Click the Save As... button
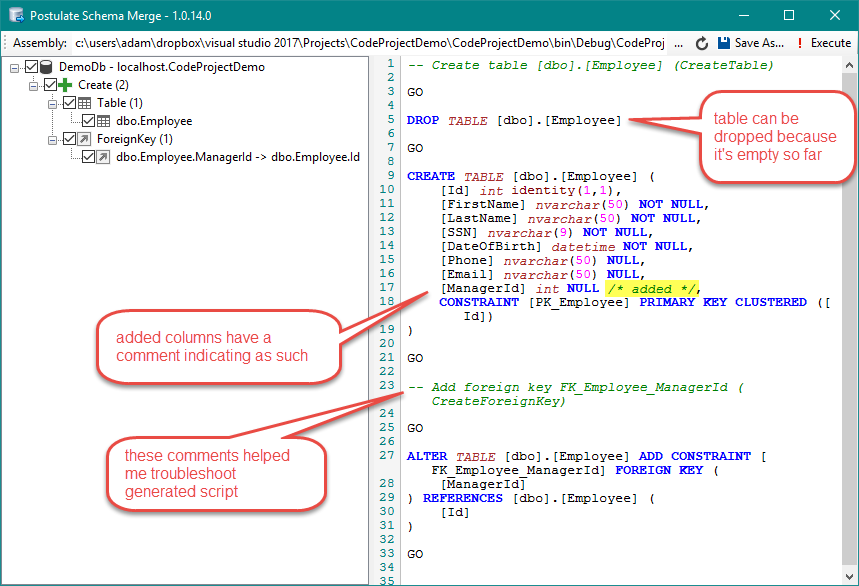859x586 pixels. [751, 43]
